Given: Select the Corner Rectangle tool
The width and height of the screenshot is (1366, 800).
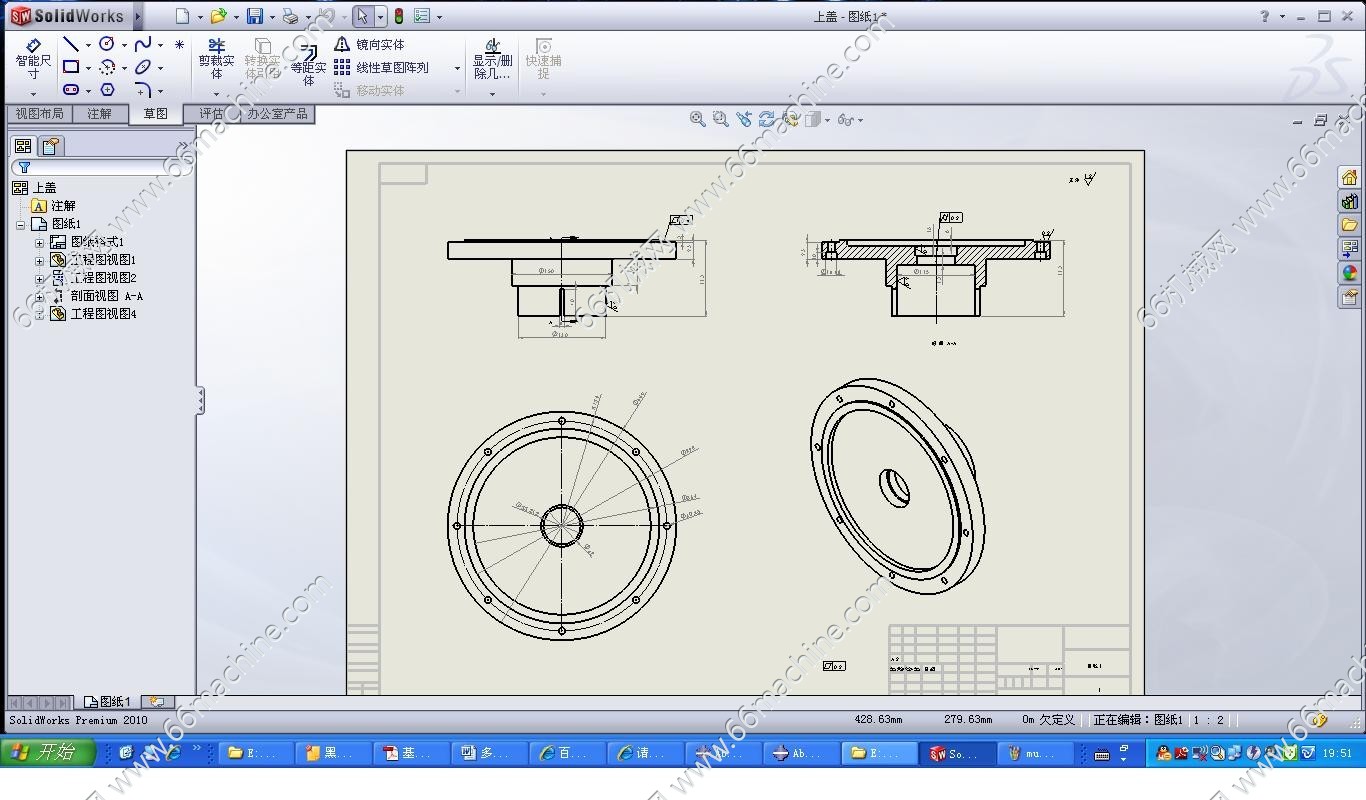Looking at the screenshot, I should pyautogui.click(x=71, y=67).
